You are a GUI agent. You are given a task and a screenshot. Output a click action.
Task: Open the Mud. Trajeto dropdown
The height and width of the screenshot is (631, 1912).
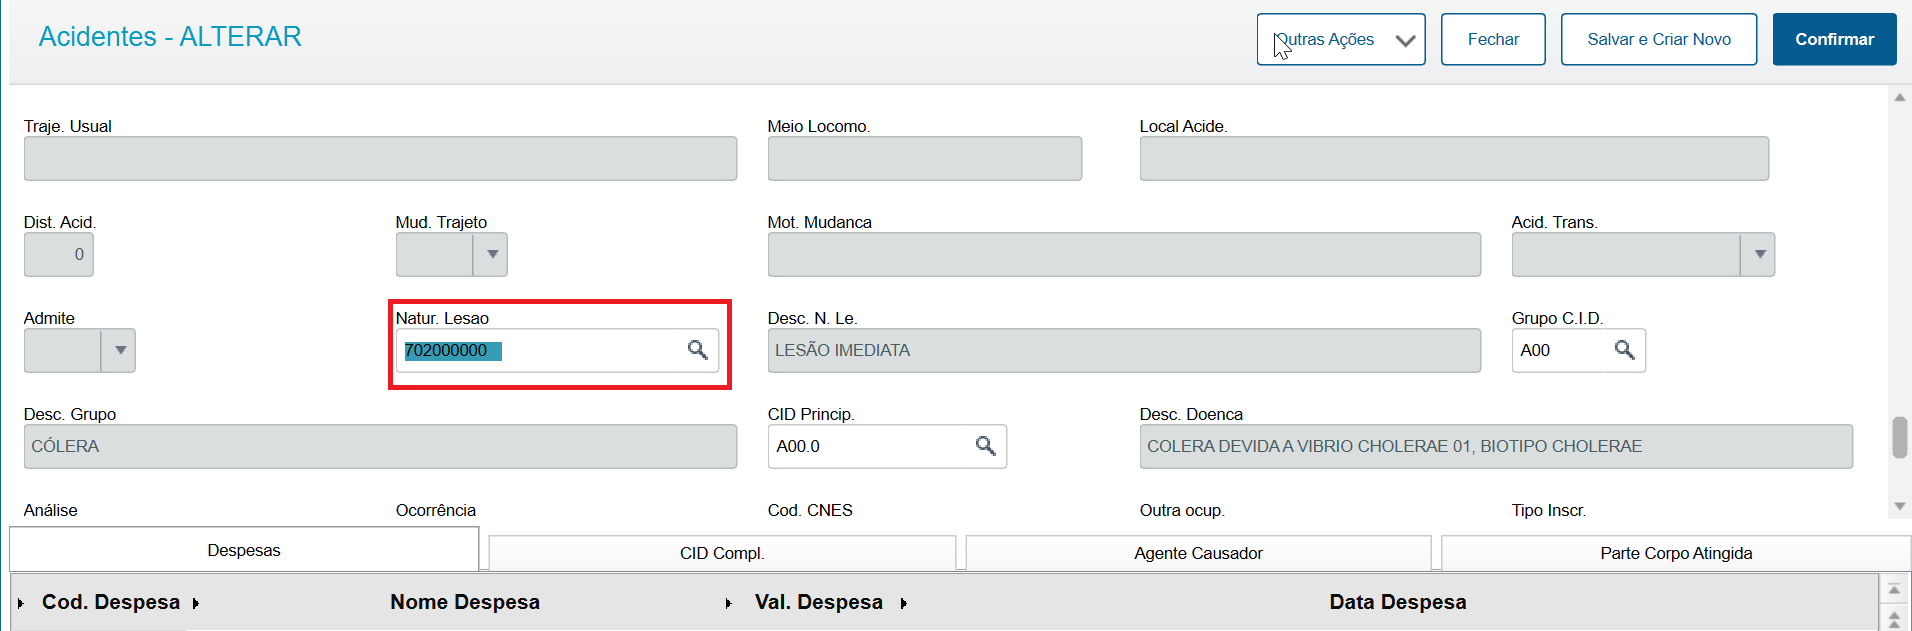click(x=491, y=254)
